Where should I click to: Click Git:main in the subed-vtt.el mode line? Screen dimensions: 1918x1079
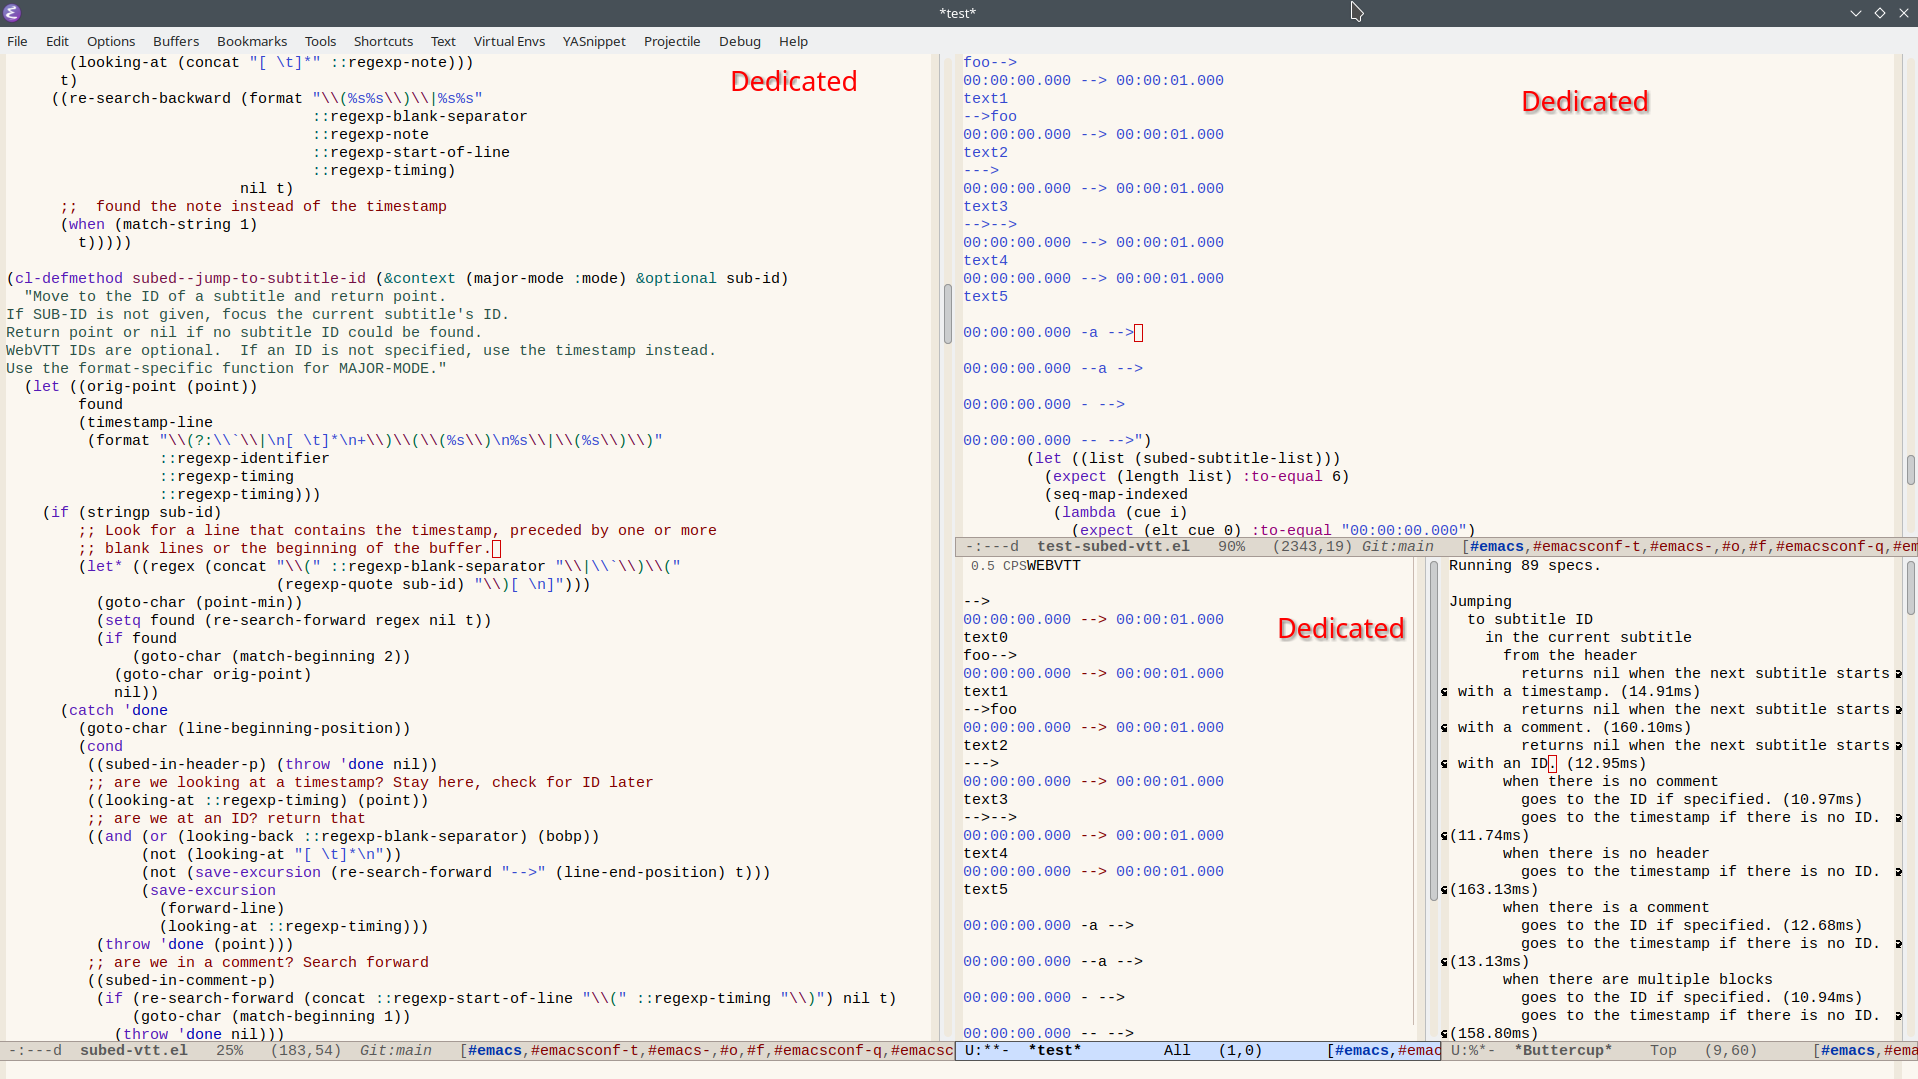(396, 1050)
